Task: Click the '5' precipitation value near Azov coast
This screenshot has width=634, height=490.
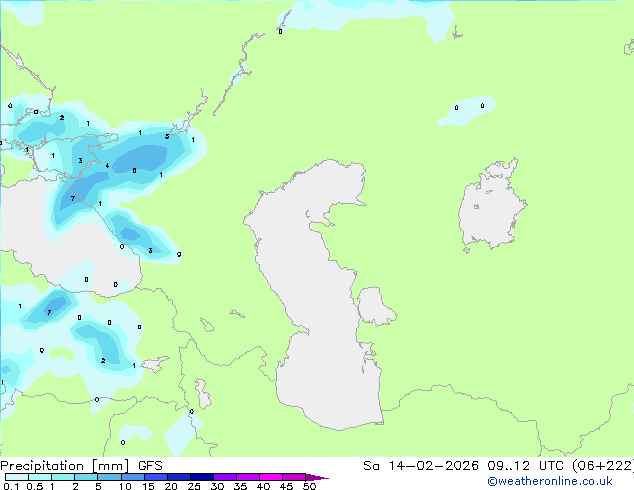Action: (x=167, y=136)
